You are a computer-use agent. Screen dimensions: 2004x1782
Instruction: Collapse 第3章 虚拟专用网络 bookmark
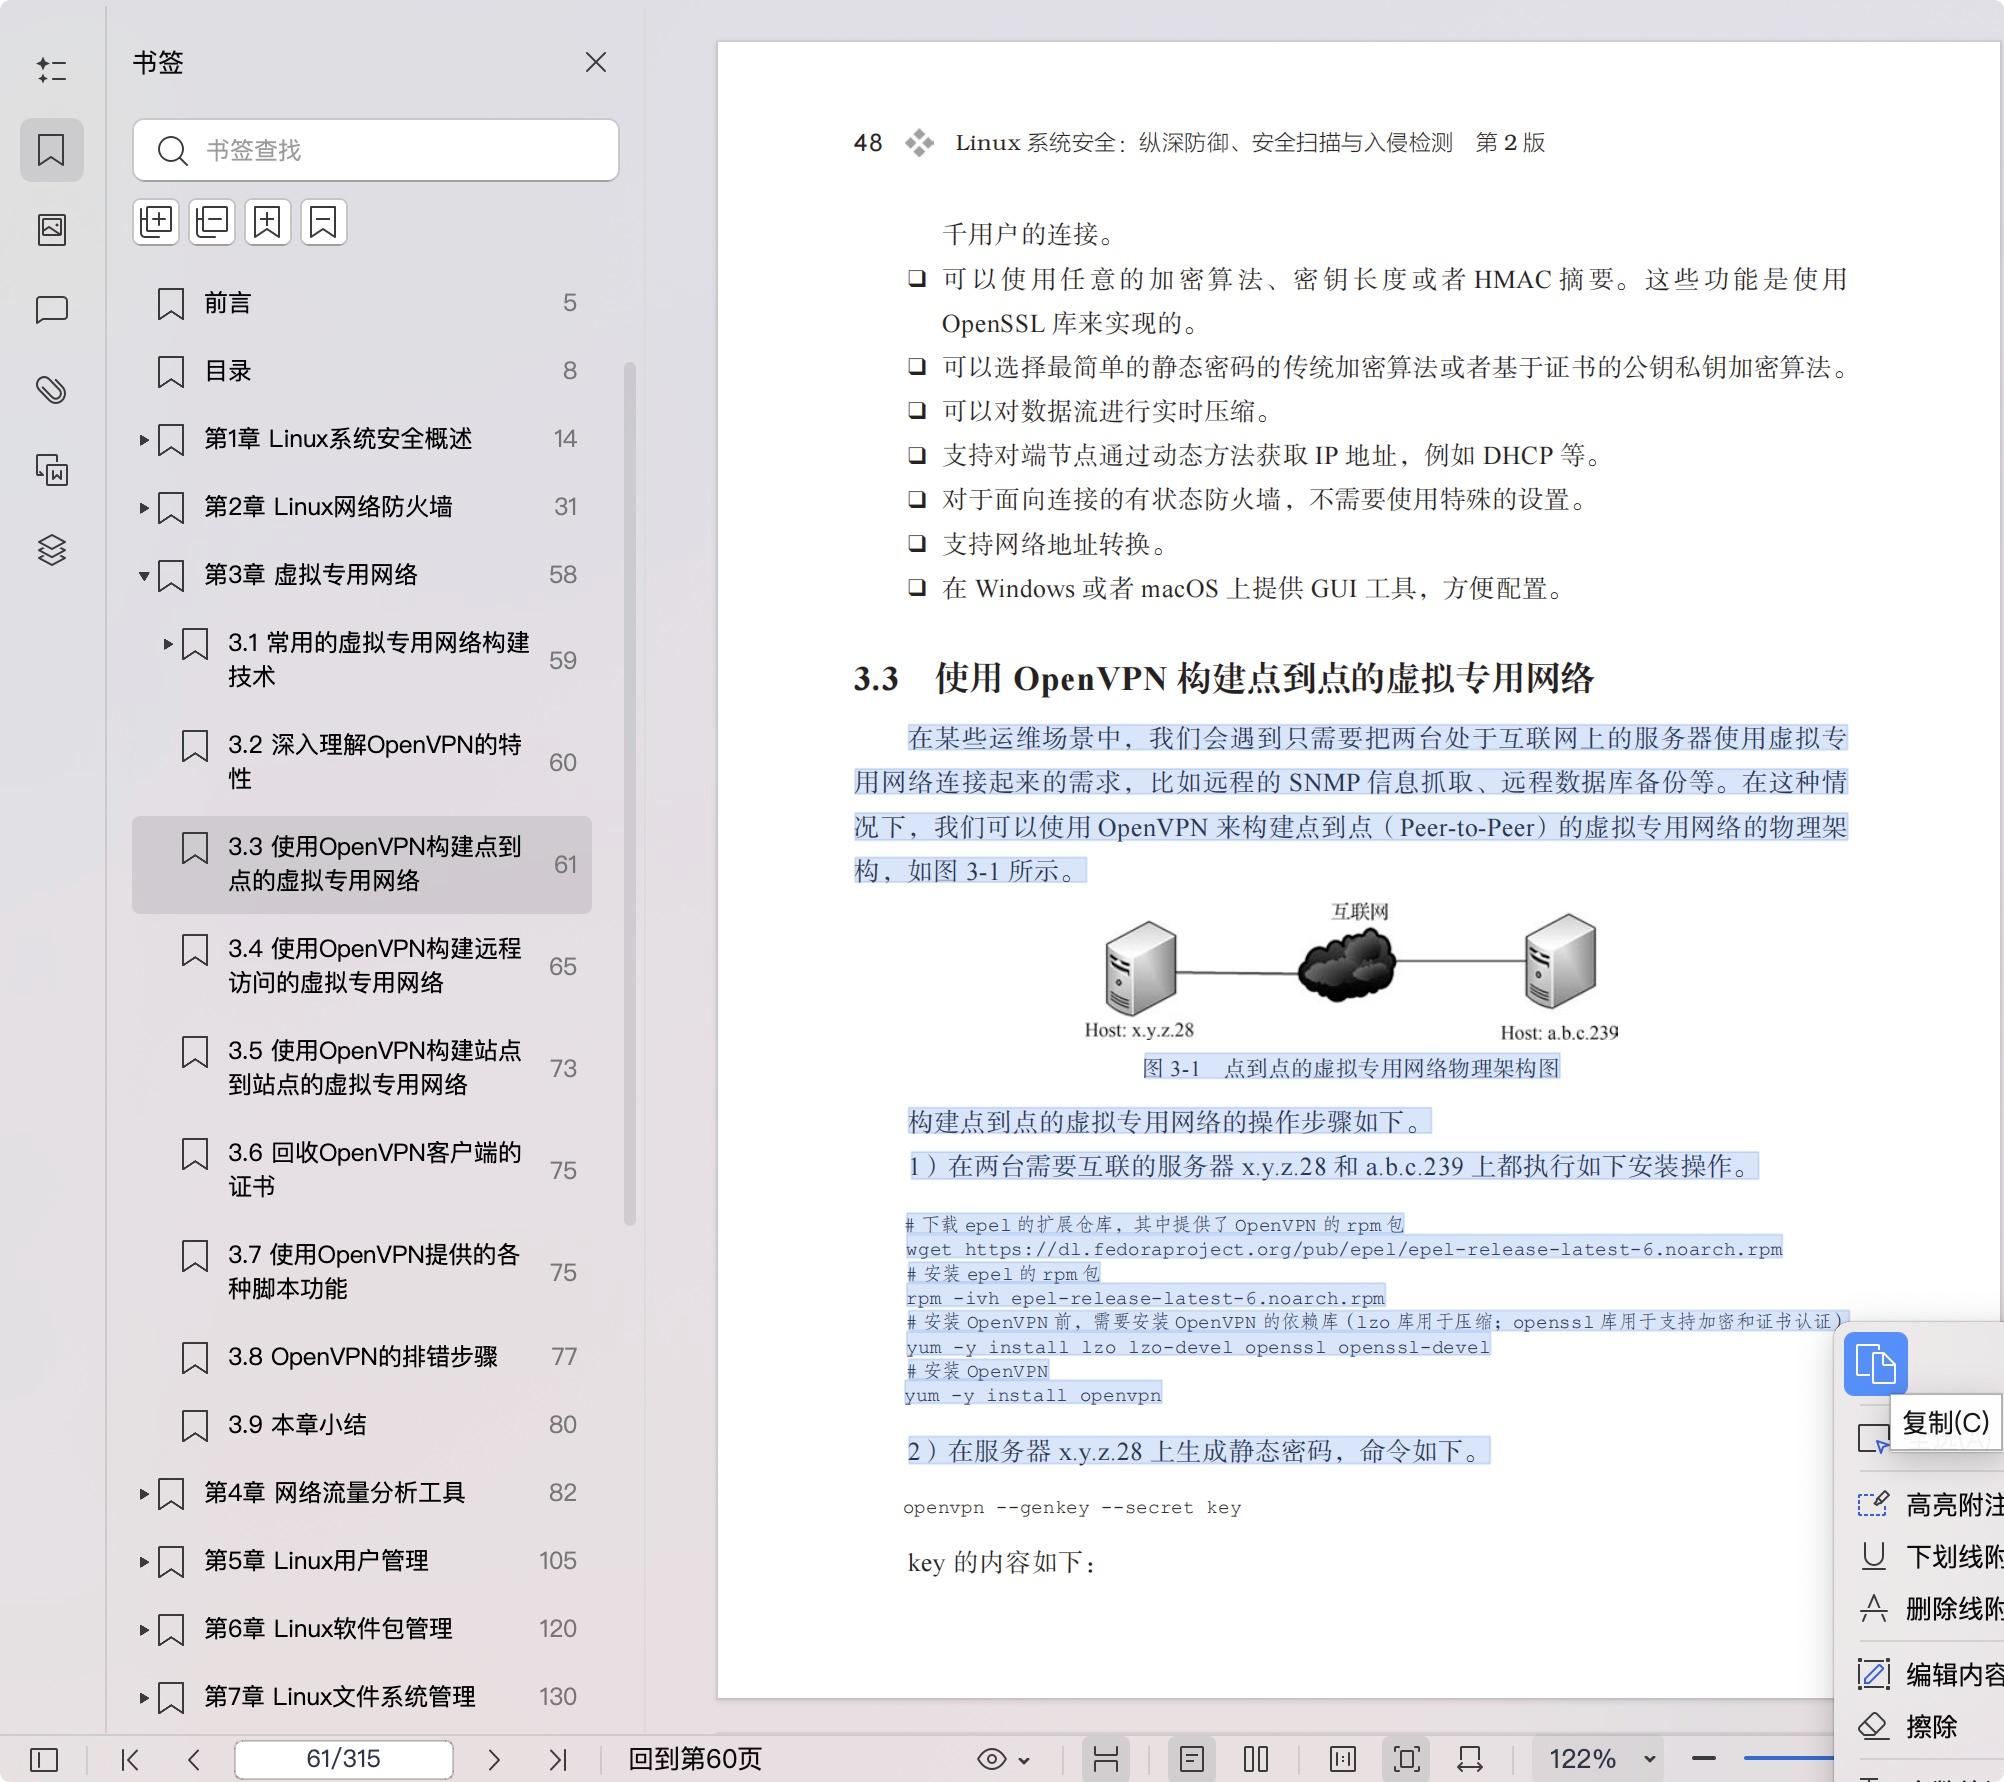click(x=143, y=575)
